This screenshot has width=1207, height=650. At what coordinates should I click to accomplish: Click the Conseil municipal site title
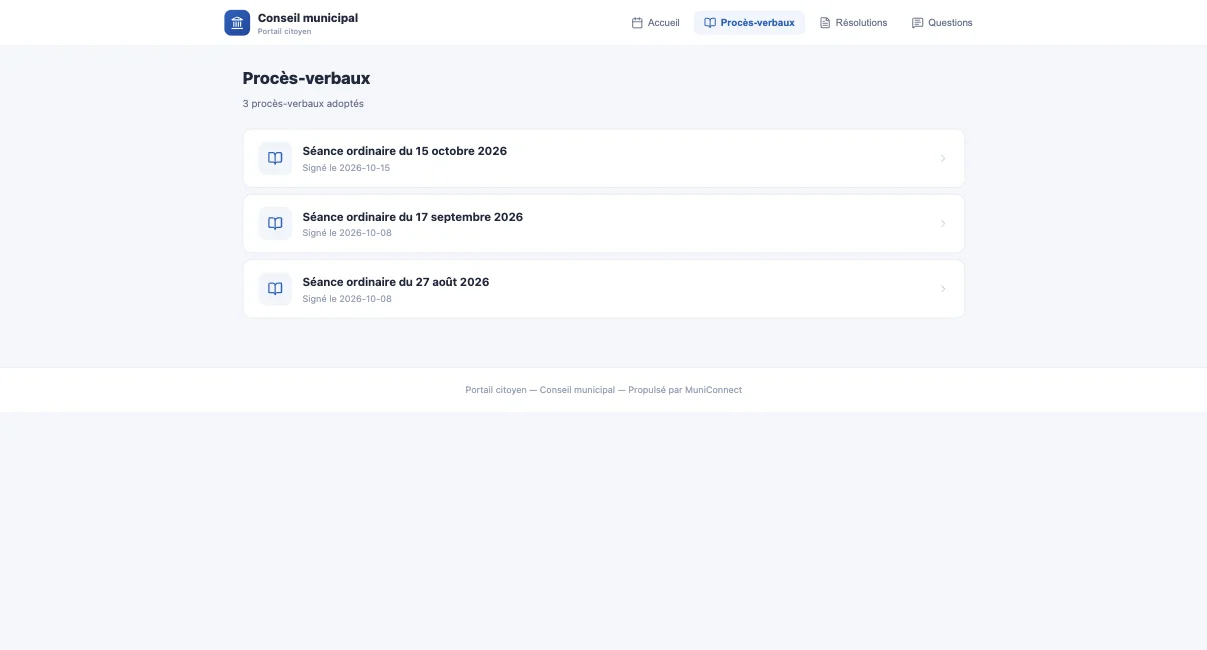click(308, 18)
